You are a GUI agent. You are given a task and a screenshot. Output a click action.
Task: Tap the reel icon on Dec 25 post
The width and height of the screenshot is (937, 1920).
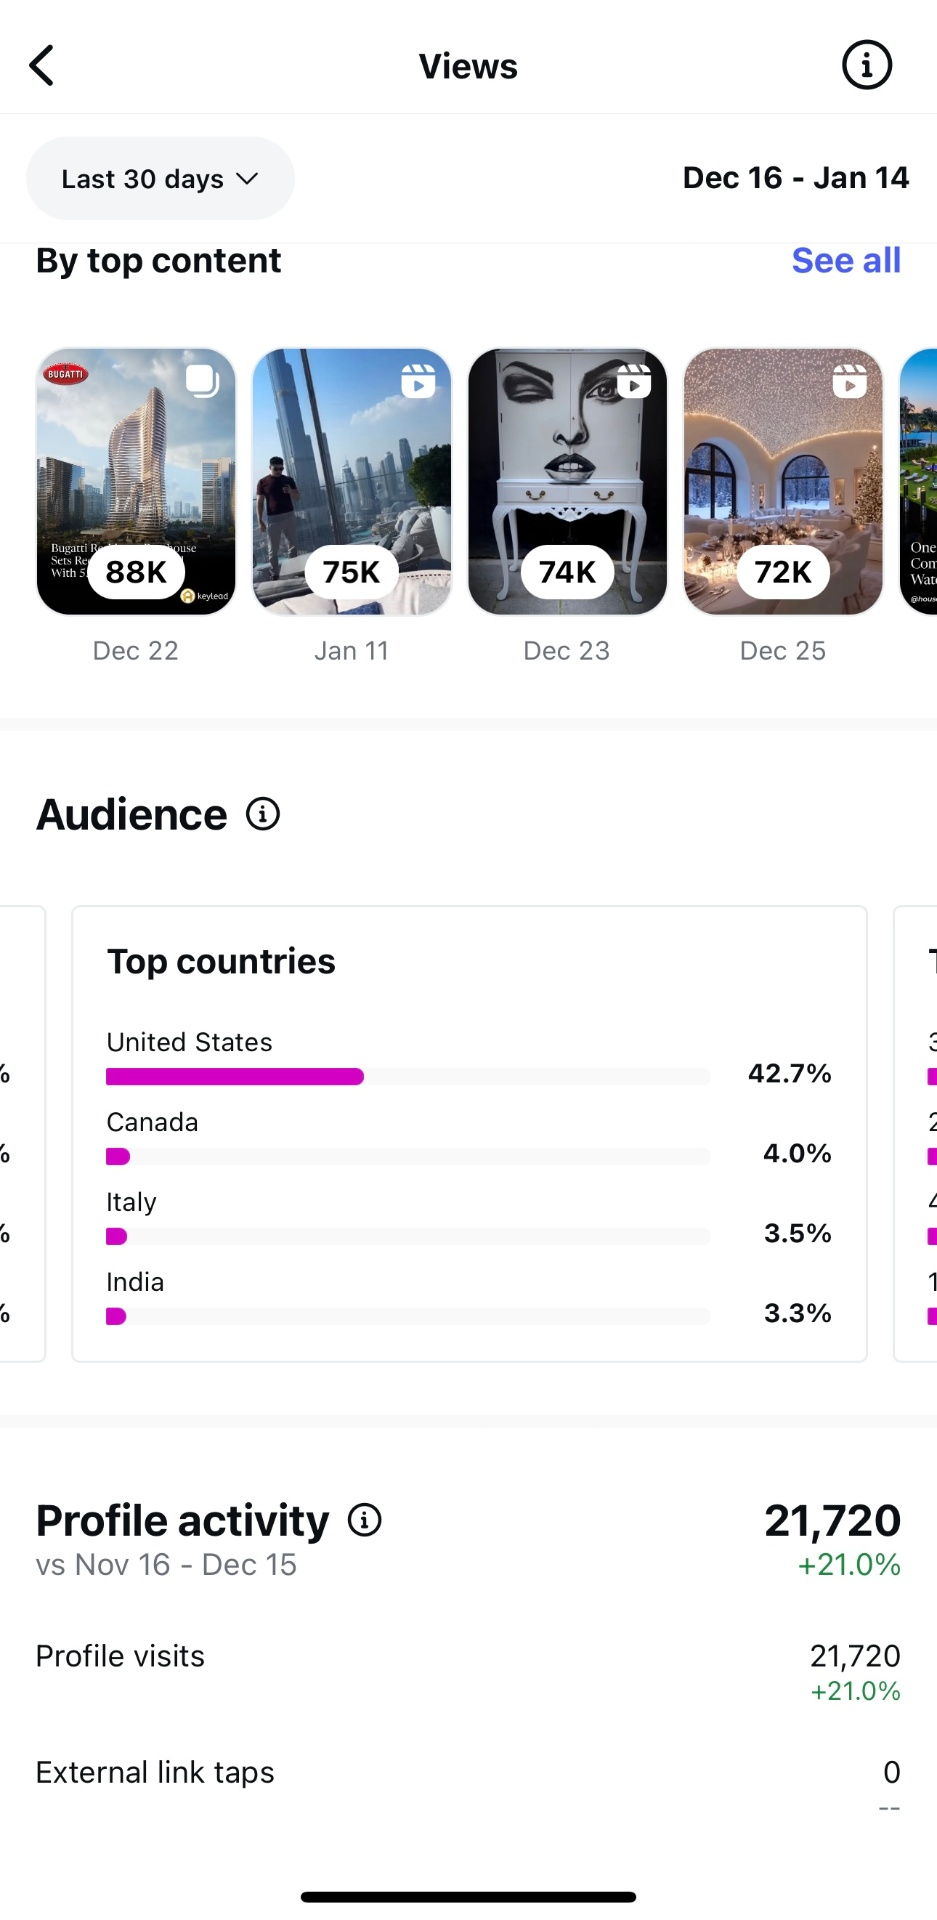850,381
